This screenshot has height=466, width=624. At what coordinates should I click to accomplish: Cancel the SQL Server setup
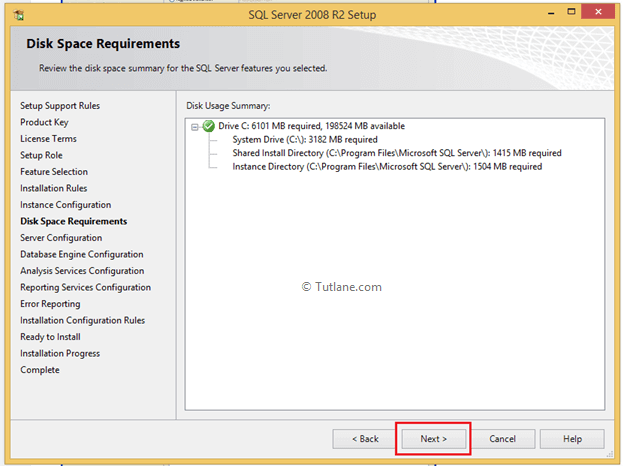[502, 439]
